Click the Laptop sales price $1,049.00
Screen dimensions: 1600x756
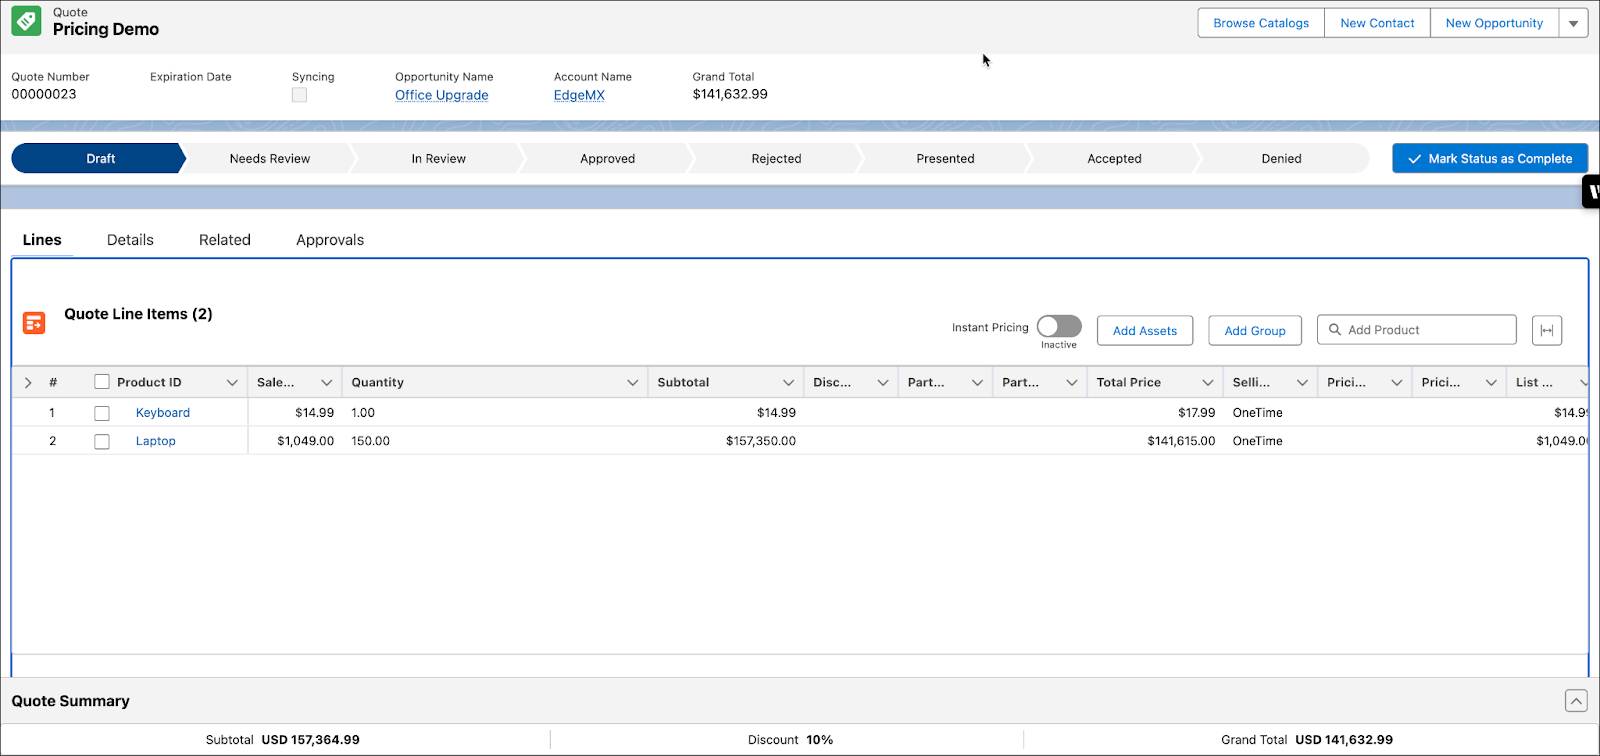pos(305,441)
